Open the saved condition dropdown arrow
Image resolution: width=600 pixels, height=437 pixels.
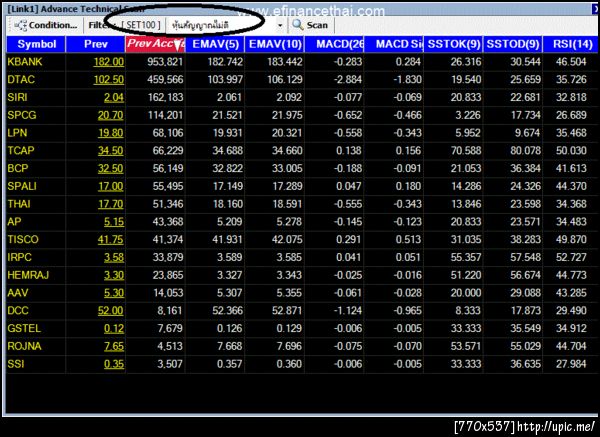[280, 25]
